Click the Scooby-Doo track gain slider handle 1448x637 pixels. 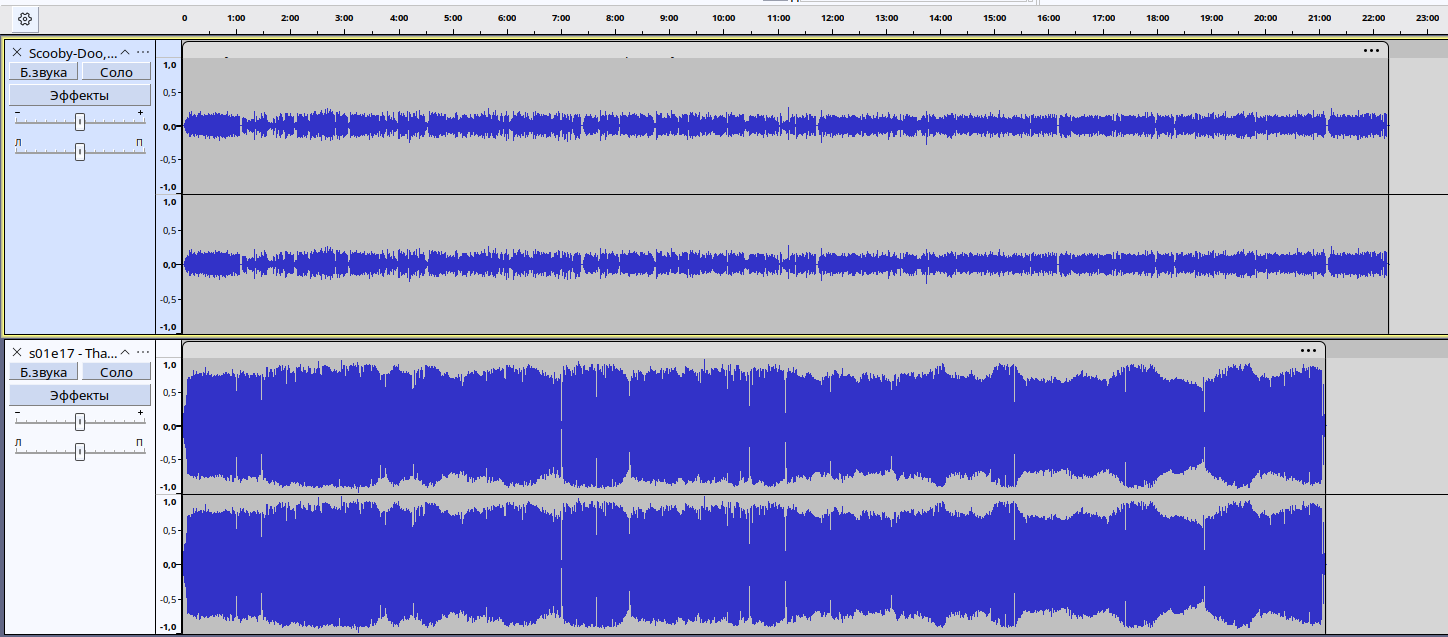click(x=80, y=122)
